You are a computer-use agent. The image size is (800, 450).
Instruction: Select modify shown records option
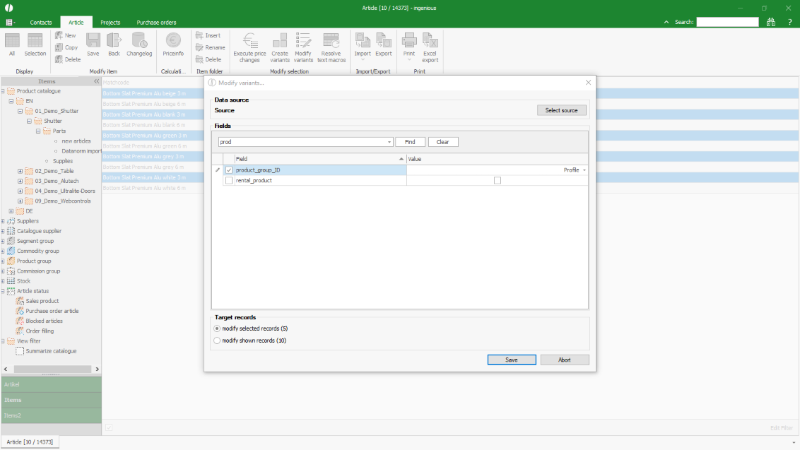(x=217, y=340)
